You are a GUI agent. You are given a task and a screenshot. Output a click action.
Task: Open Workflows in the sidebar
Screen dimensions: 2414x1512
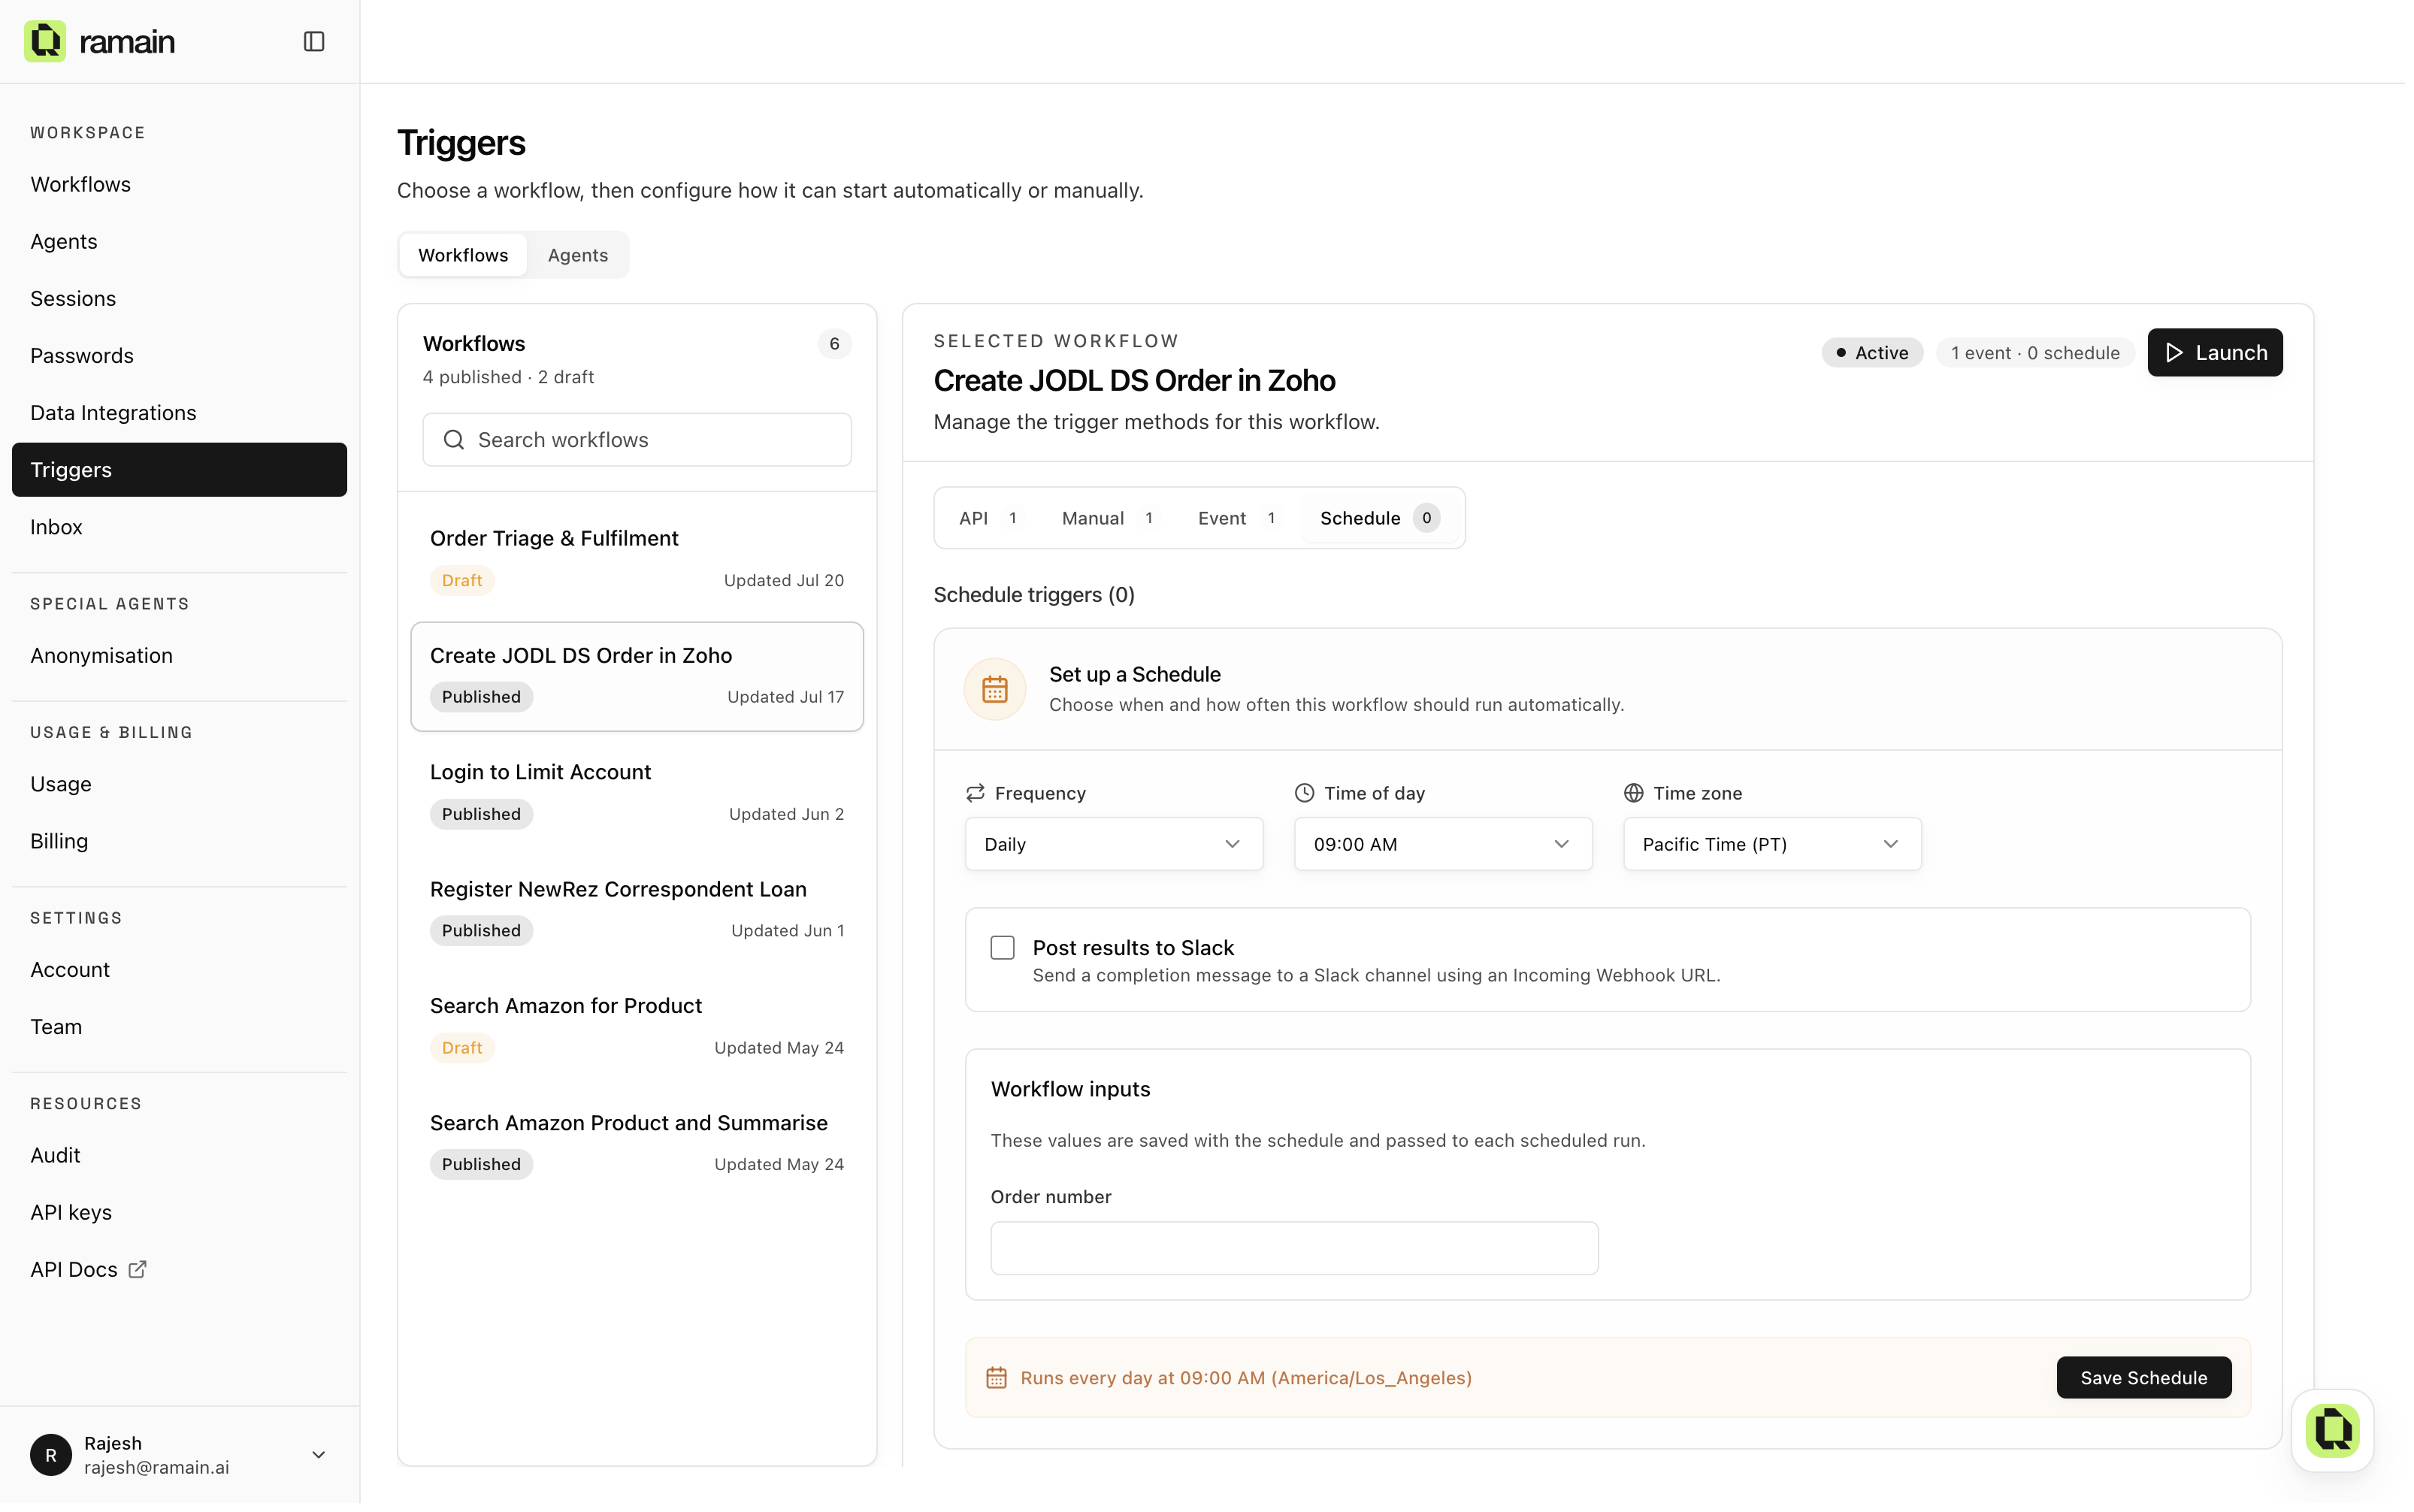click(x=180, y=185)
